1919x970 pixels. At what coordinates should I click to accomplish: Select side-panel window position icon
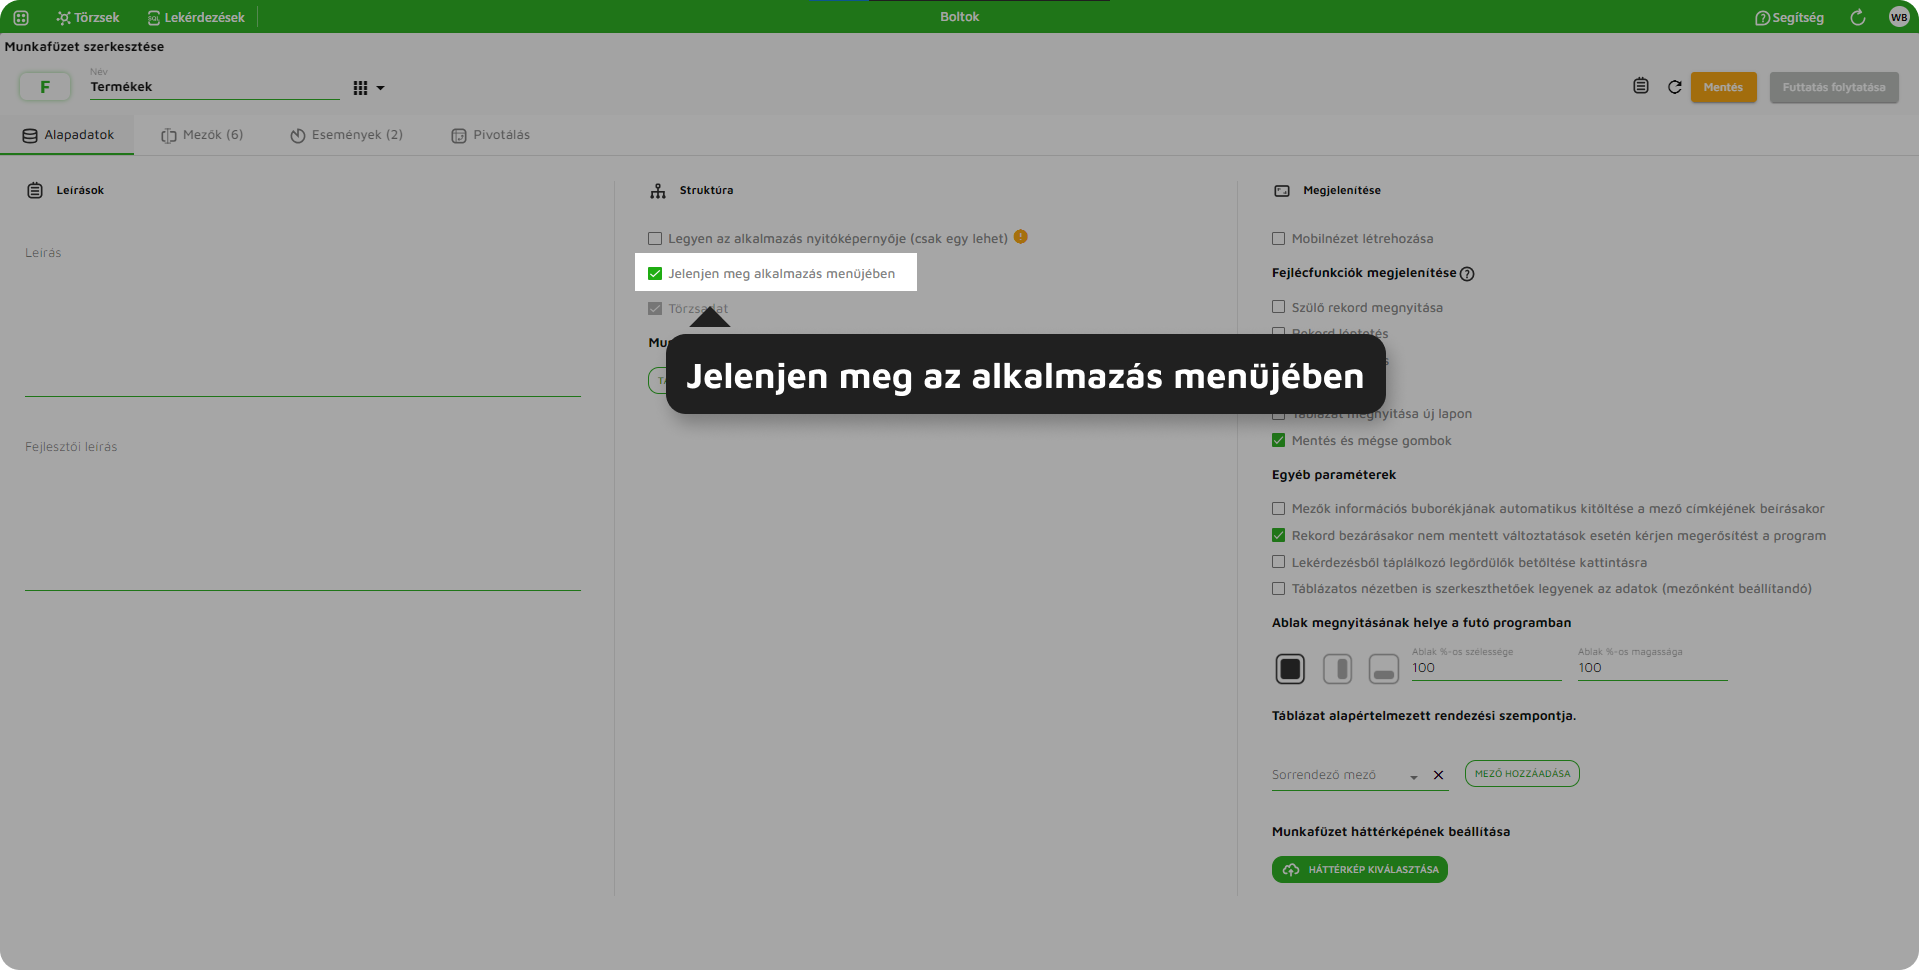tap(1337, 669)
